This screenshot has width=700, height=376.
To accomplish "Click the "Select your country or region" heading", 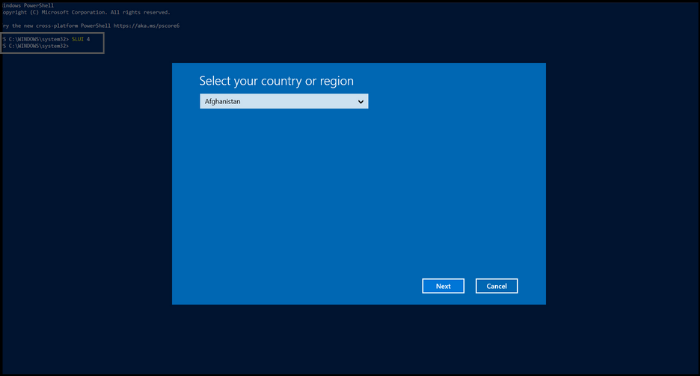I will click(x=276, y=81).
